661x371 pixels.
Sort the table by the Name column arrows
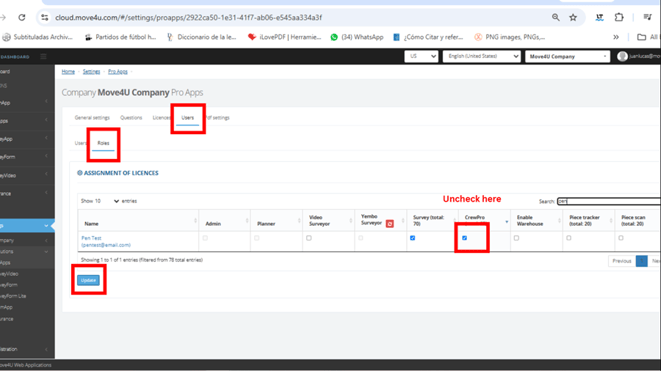pyautogui.click(x=195, y=220)
